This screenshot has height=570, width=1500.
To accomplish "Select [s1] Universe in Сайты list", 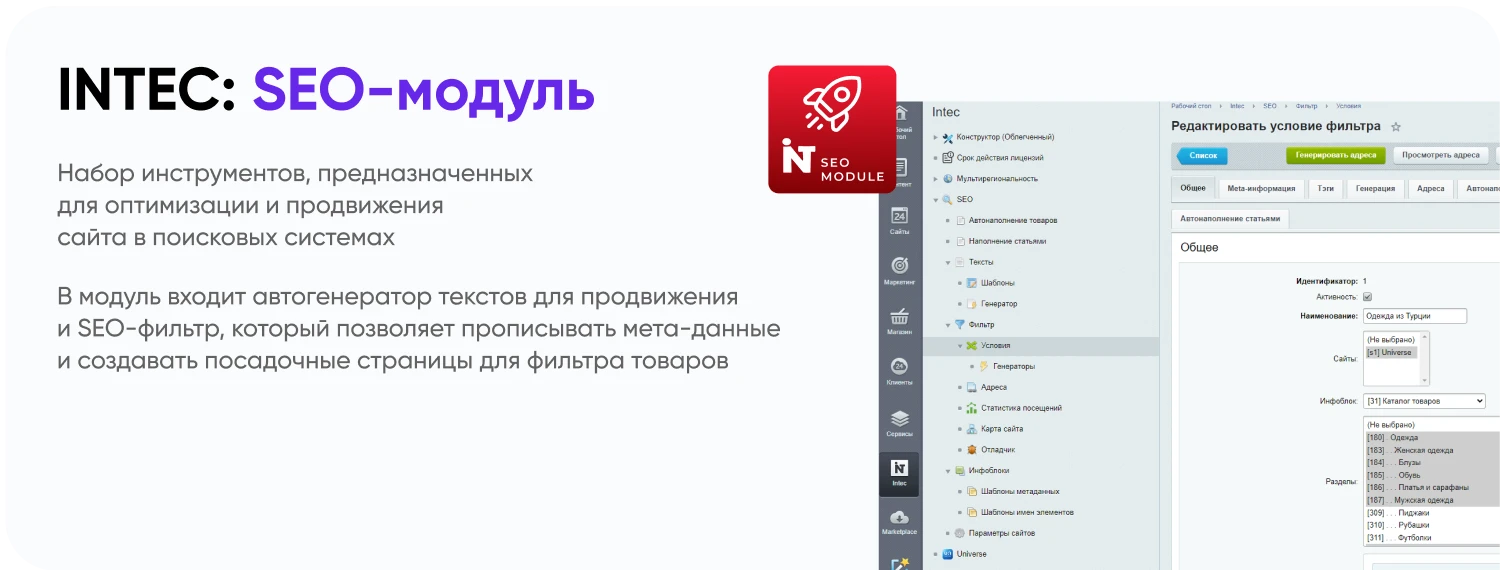I will (1390, 352).
